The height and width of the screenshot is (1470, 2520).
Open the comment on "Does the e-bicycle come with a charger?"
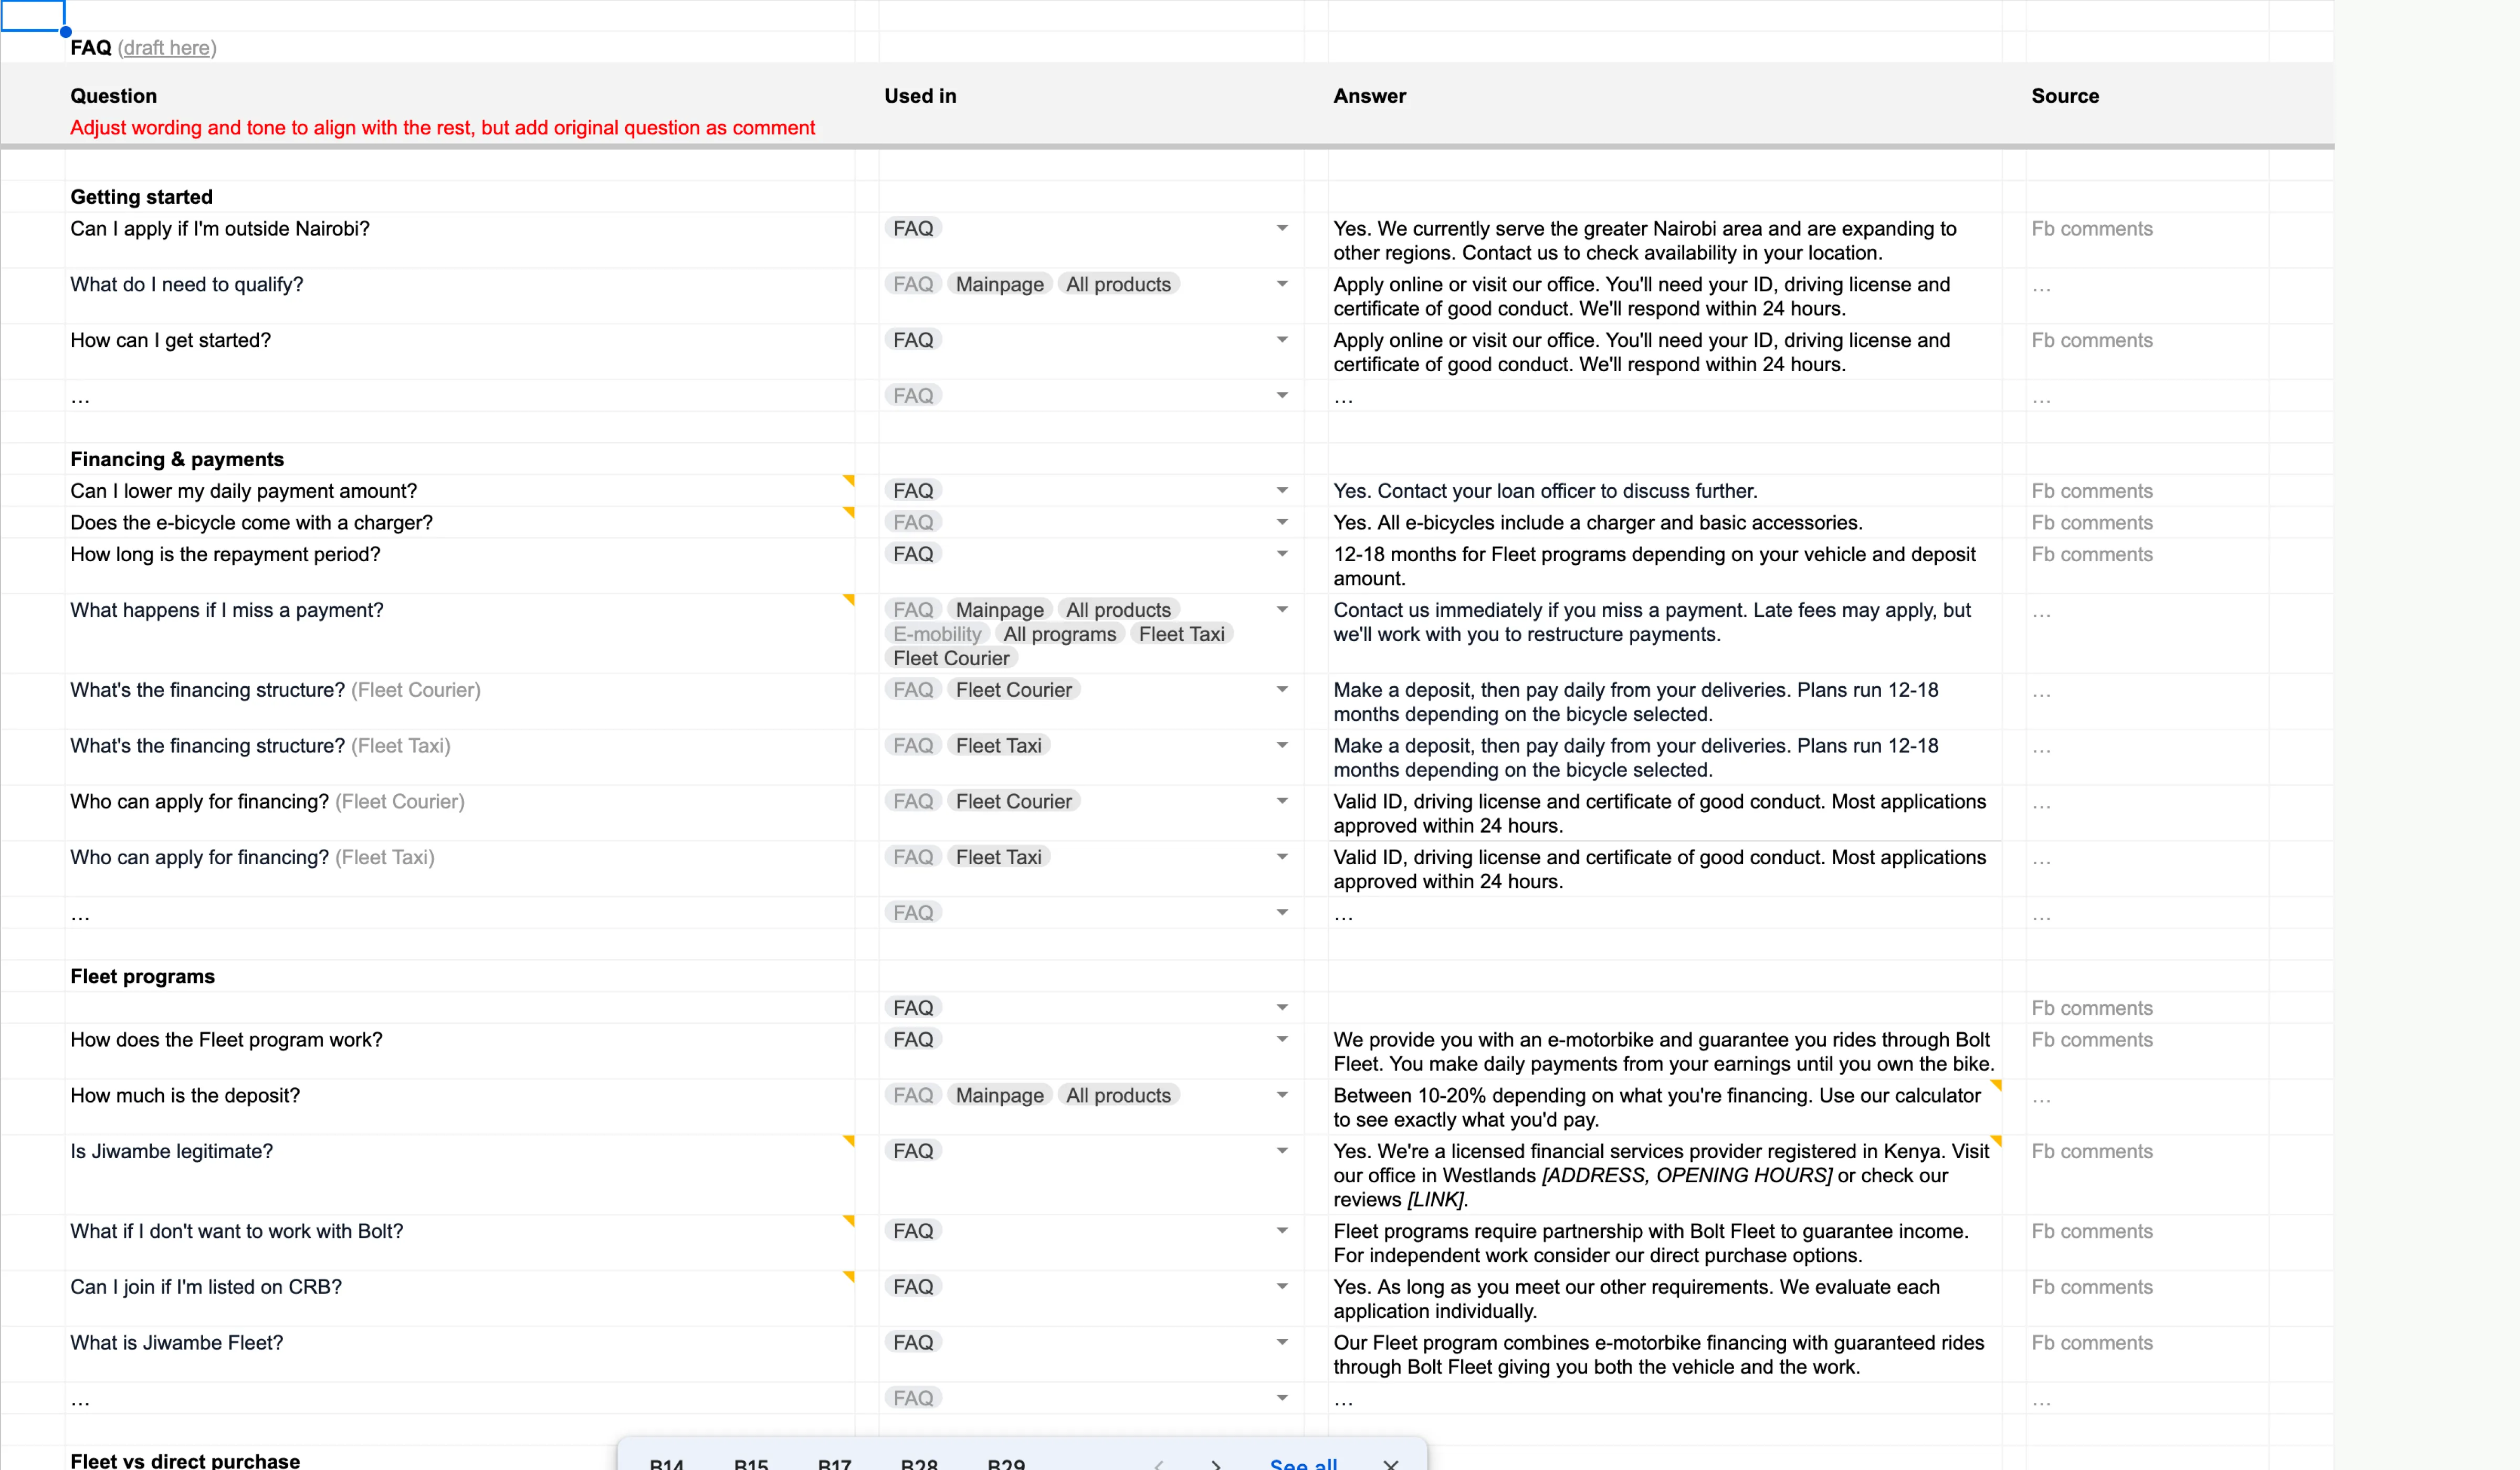click(850, 512)
